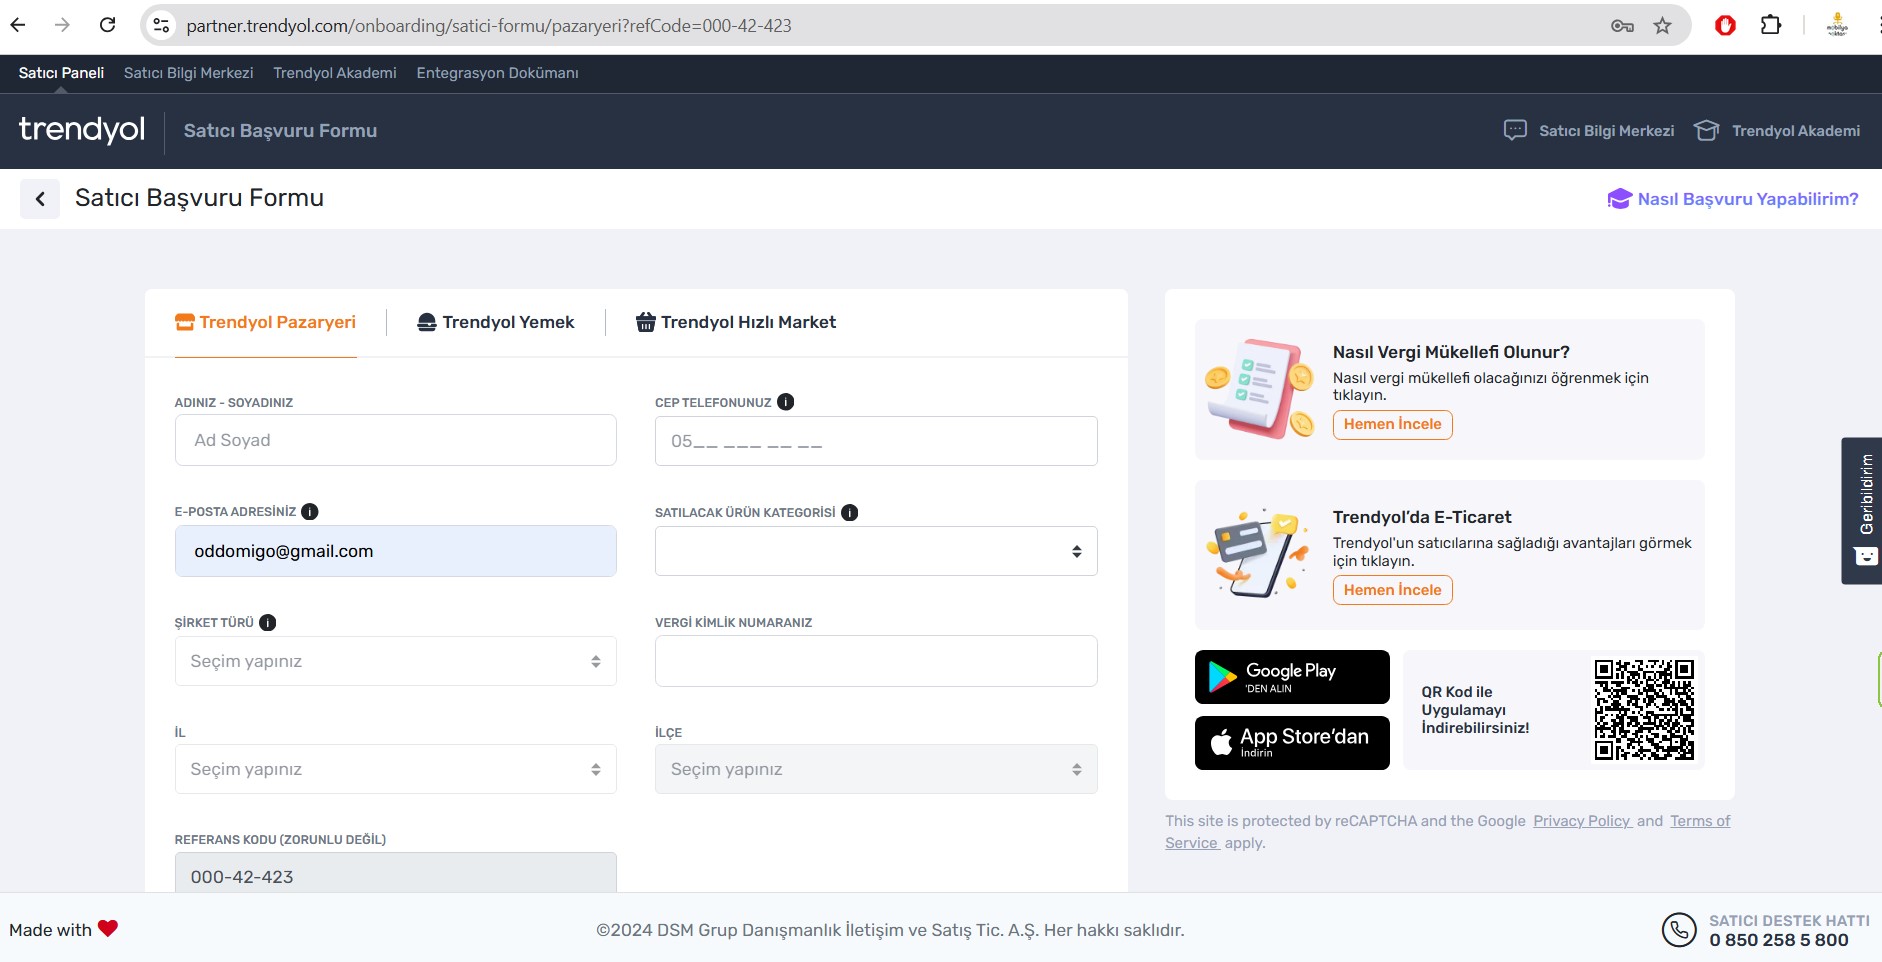
Task: Open site information icon in address bar
Action: point(161,26)
